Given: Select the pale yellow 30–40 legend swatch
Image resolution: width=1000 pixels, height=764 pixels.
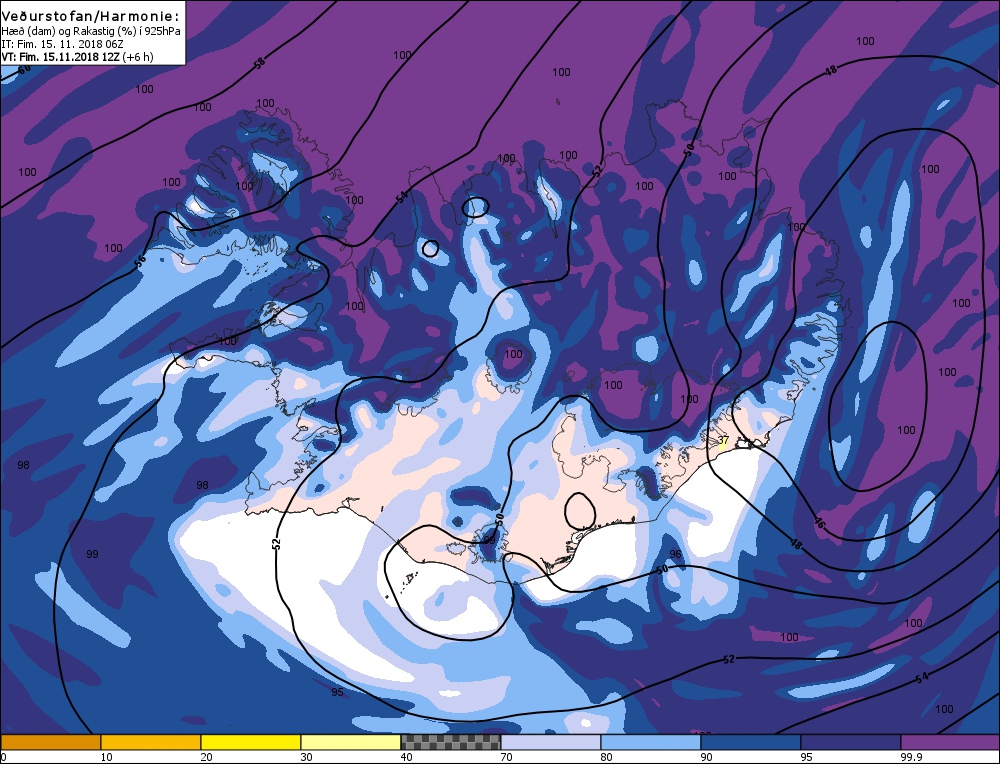Looking at the screenshot, I should tap(351, 742).
